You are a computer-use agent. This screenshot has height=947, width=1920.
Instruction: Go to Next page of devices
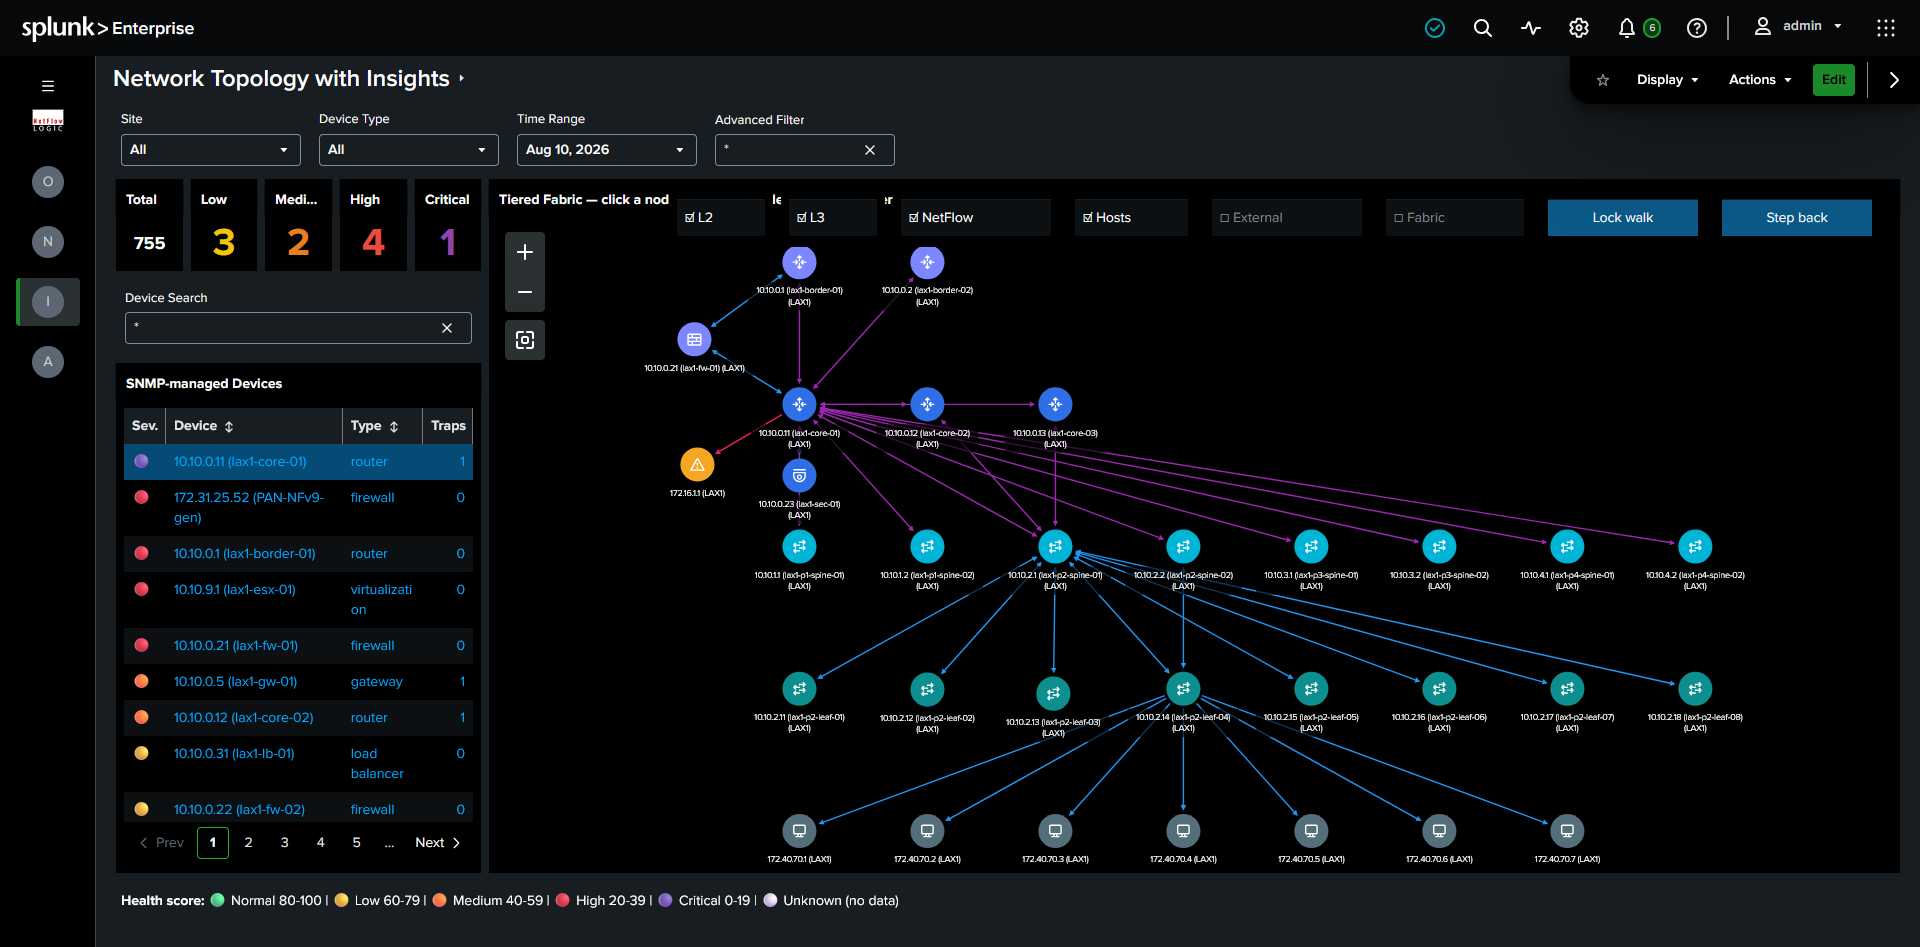pyautogui.click(x=438, y=843)
